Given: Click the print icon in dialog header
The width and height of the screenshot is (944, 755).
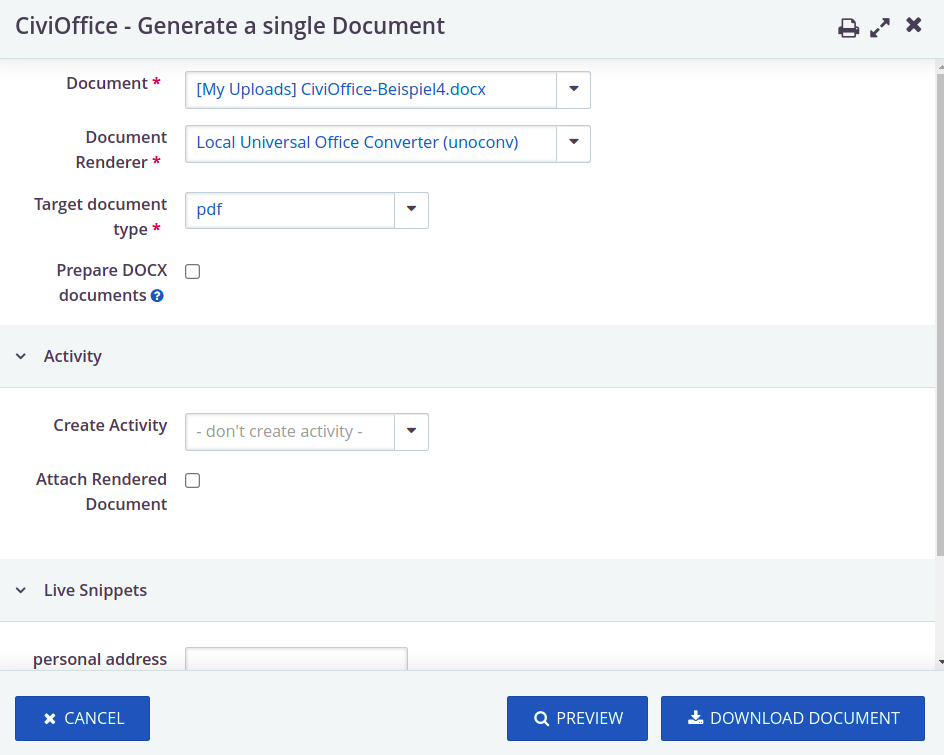Looking at the screenshot, I should click(848, 28).
